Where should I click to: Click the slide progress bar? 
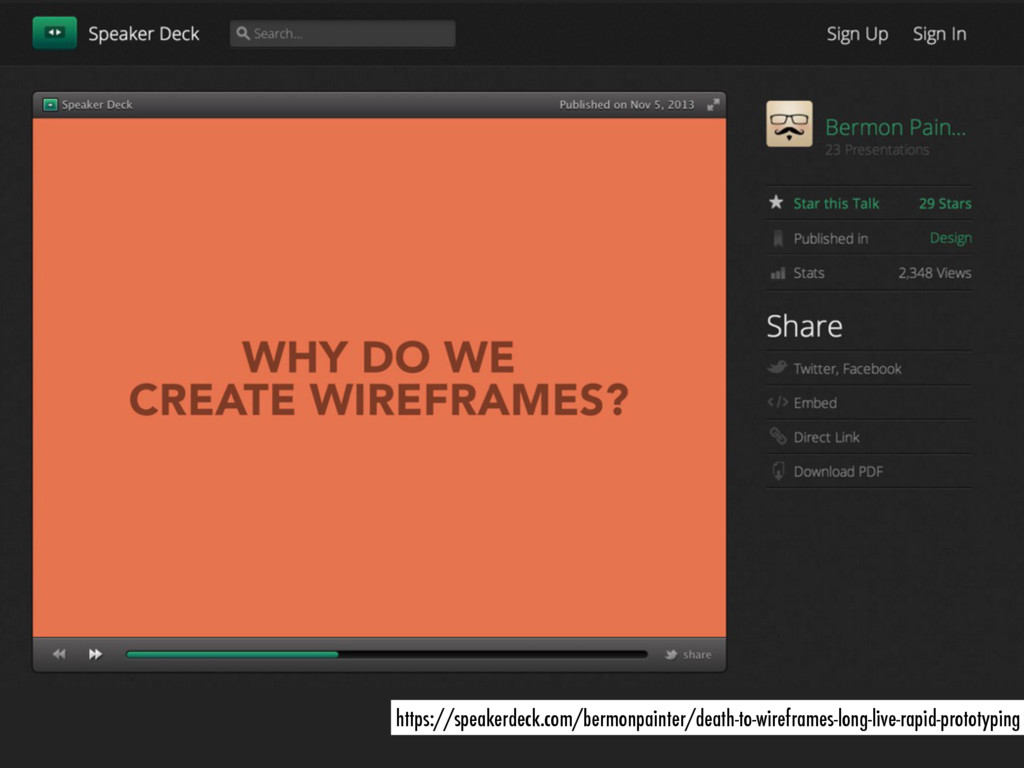(x=386, y=654)
